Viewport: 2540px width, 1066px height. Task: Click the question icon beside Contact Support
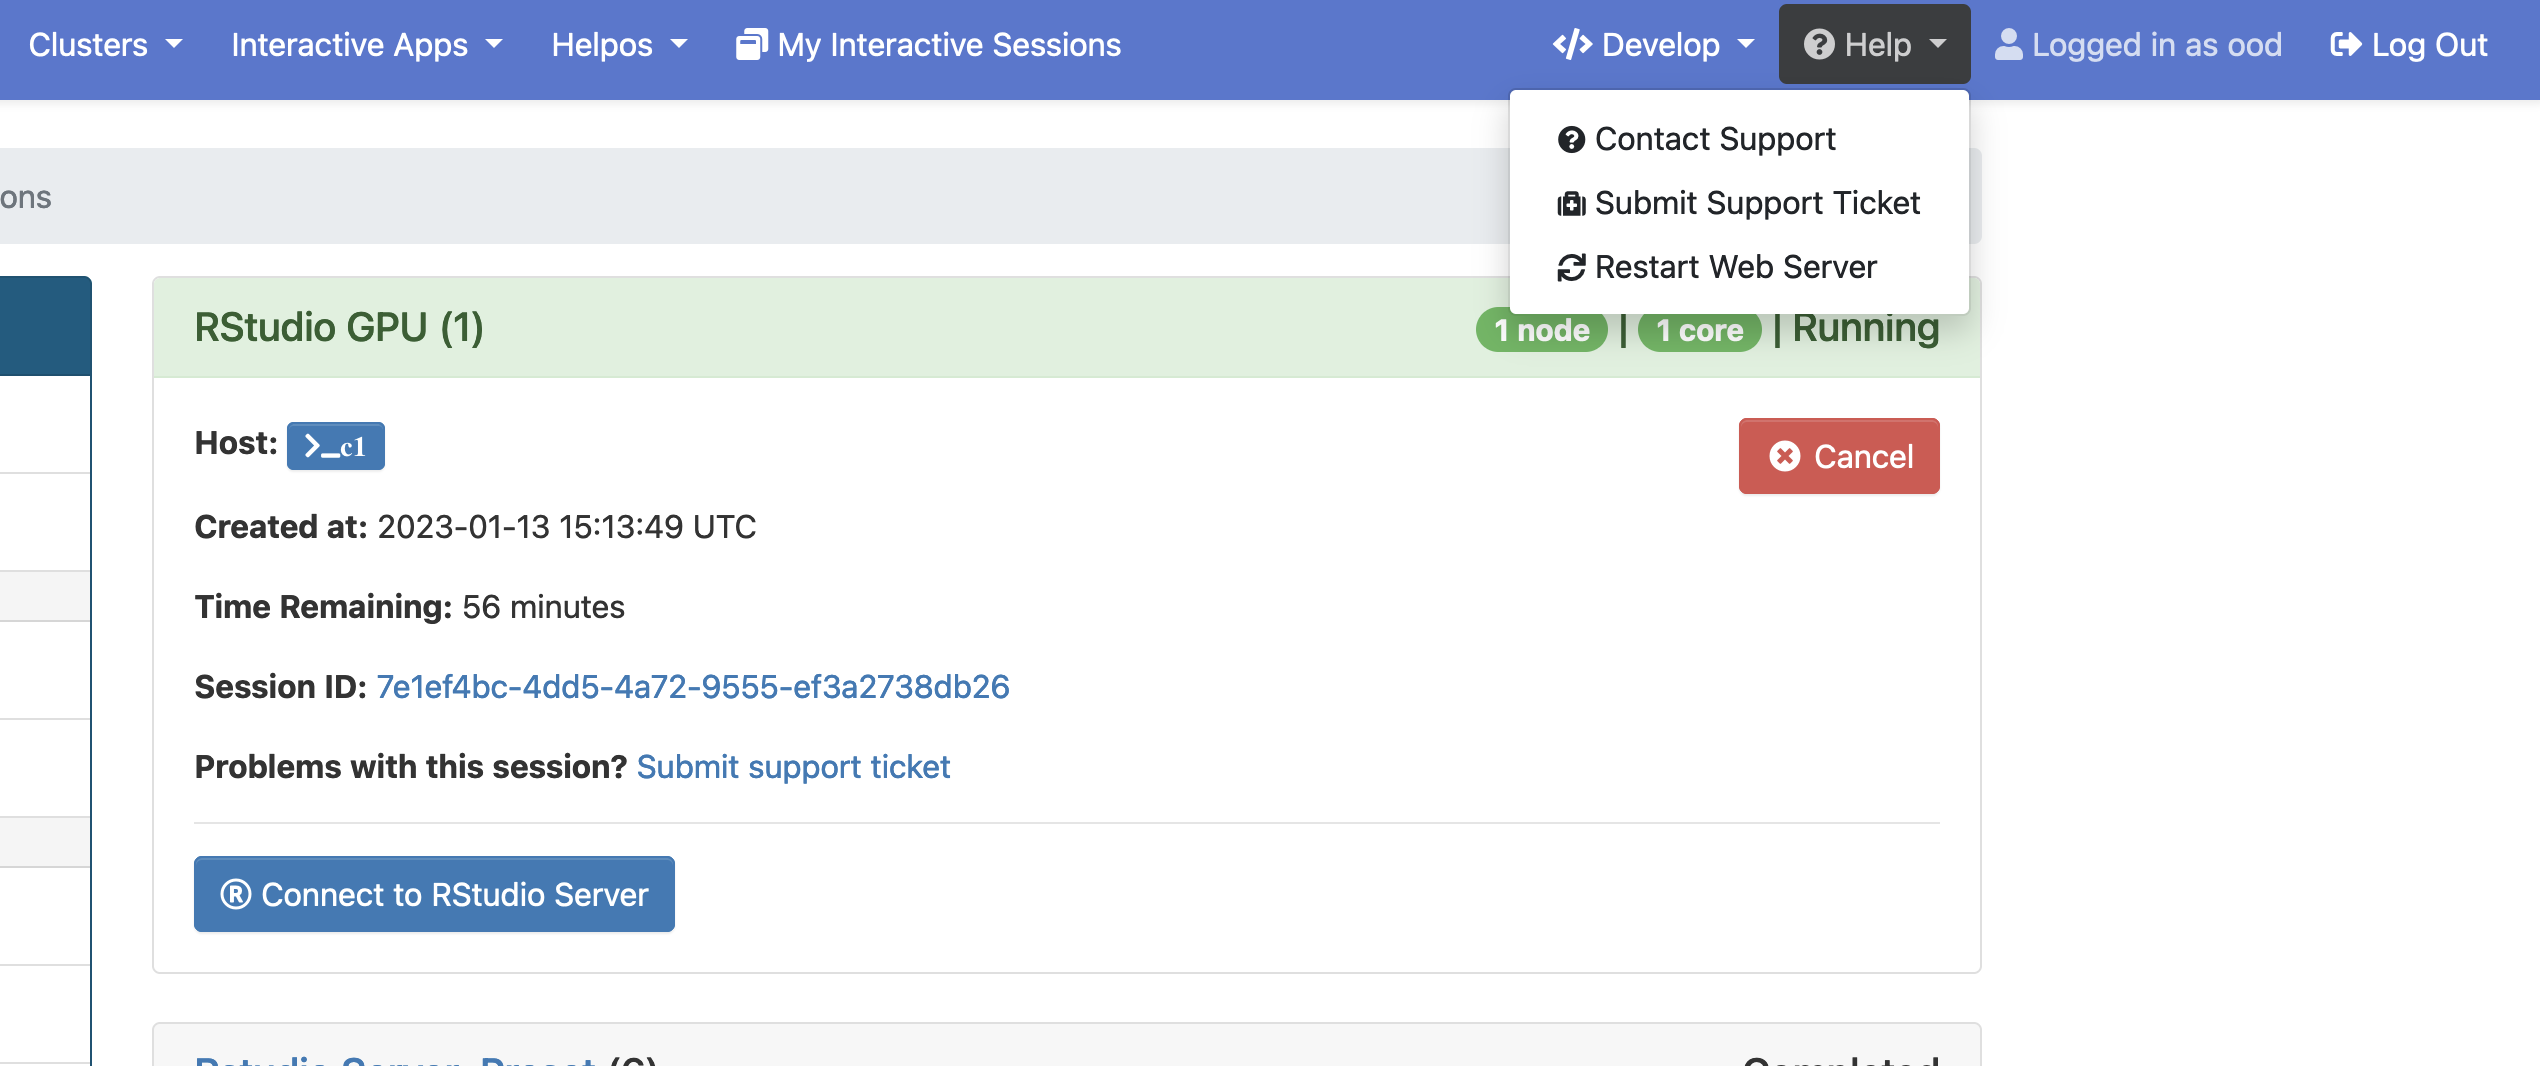pos(1570,139)
